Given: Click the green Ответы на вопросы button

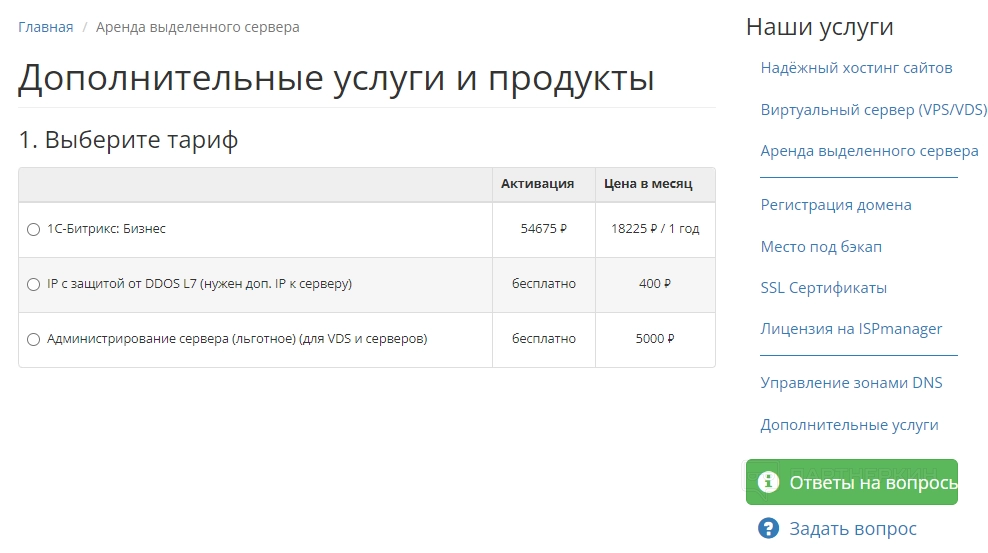Looking at the screenshot, I should (x=860, y=482).
